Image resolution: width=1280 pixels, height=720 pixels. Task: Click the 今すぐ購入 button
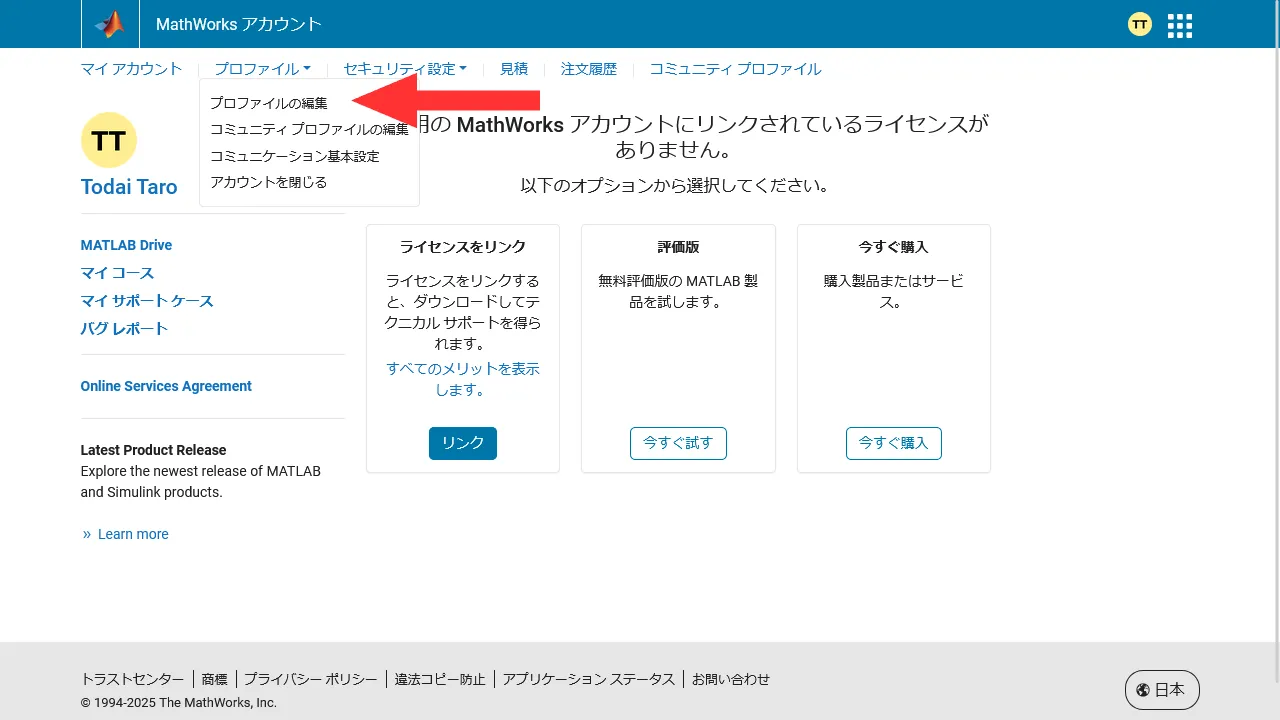coord(894,443)
